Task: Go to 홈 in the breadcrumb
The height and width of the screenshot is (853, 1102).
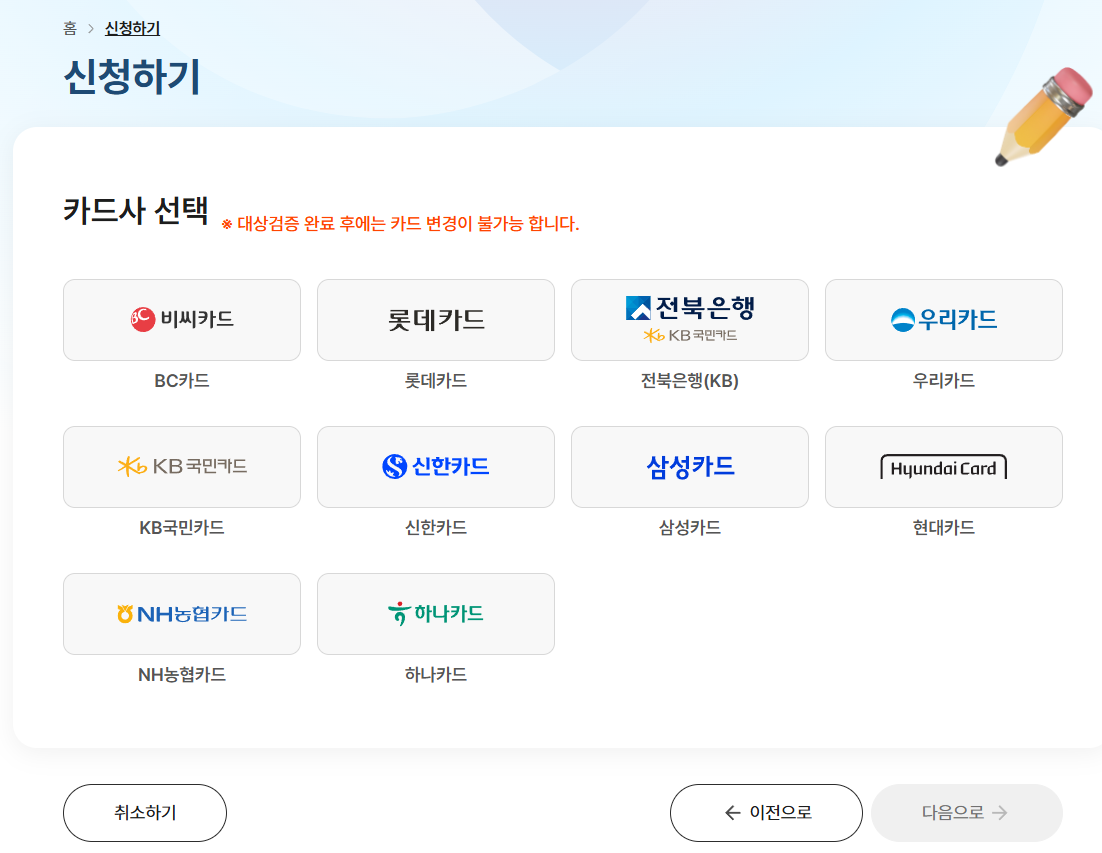Action: click(x=70, y=29)
